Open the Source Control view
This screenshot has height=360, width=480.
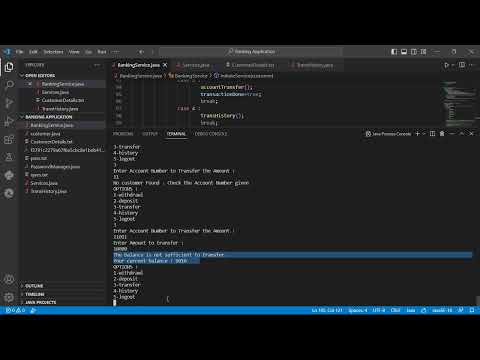click(x=9, y=103)
